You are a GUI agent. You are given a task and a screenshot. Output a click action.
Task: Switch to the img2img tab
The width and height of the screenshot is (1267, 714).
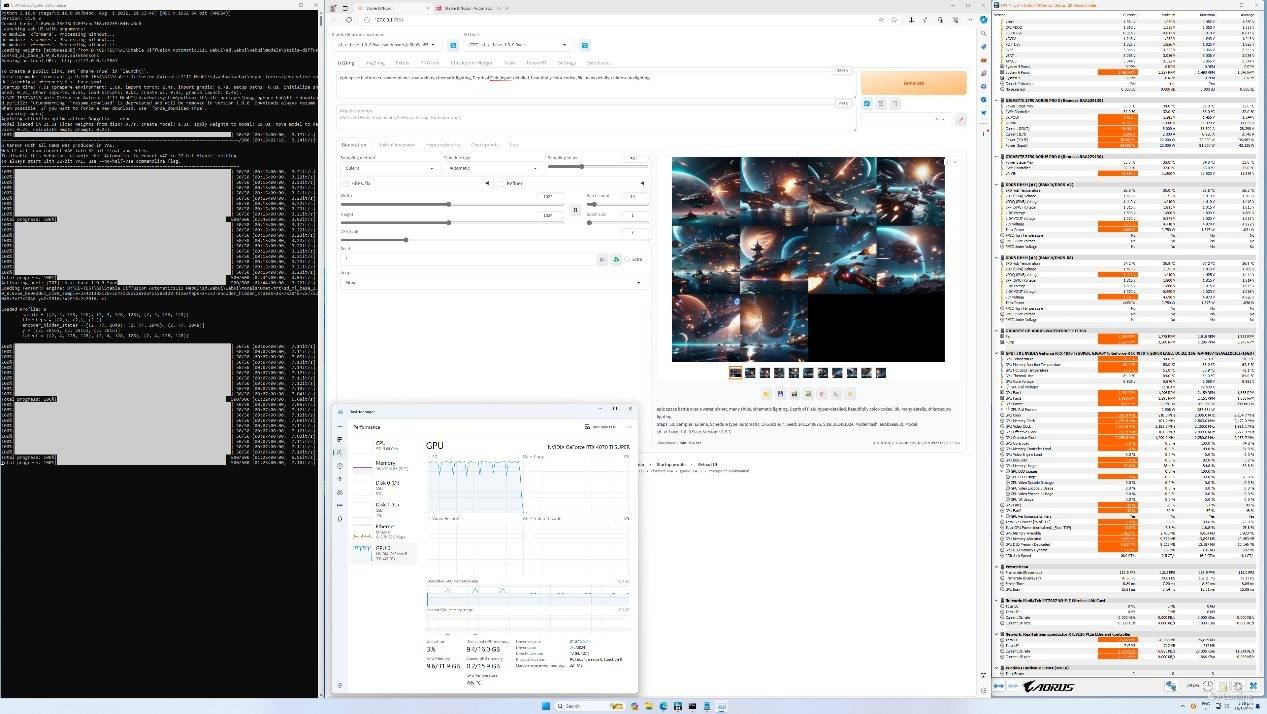point(376,63)
